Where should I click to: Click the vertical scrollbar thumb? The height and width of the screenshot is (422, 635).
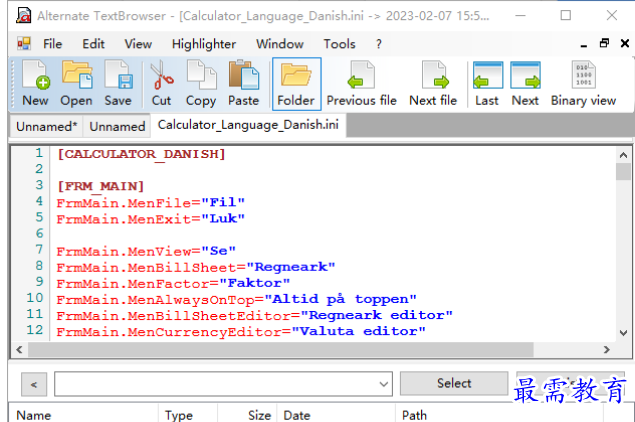coord(623,171)
